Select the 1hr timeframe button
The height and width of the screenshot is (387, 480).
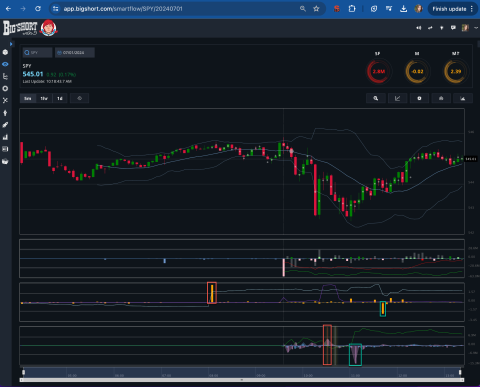coord(44,98)
